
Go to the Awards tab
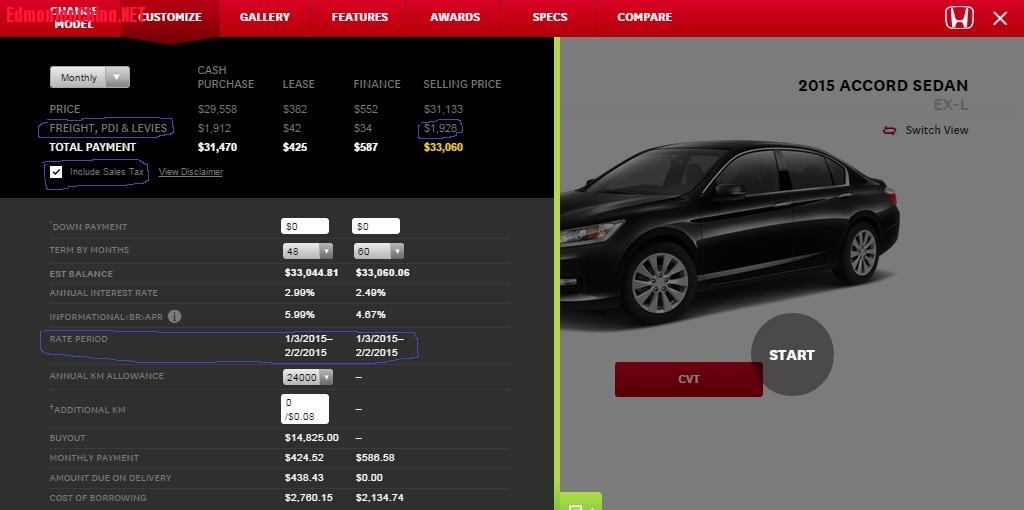pyautogui.click(x=455, y=17)
